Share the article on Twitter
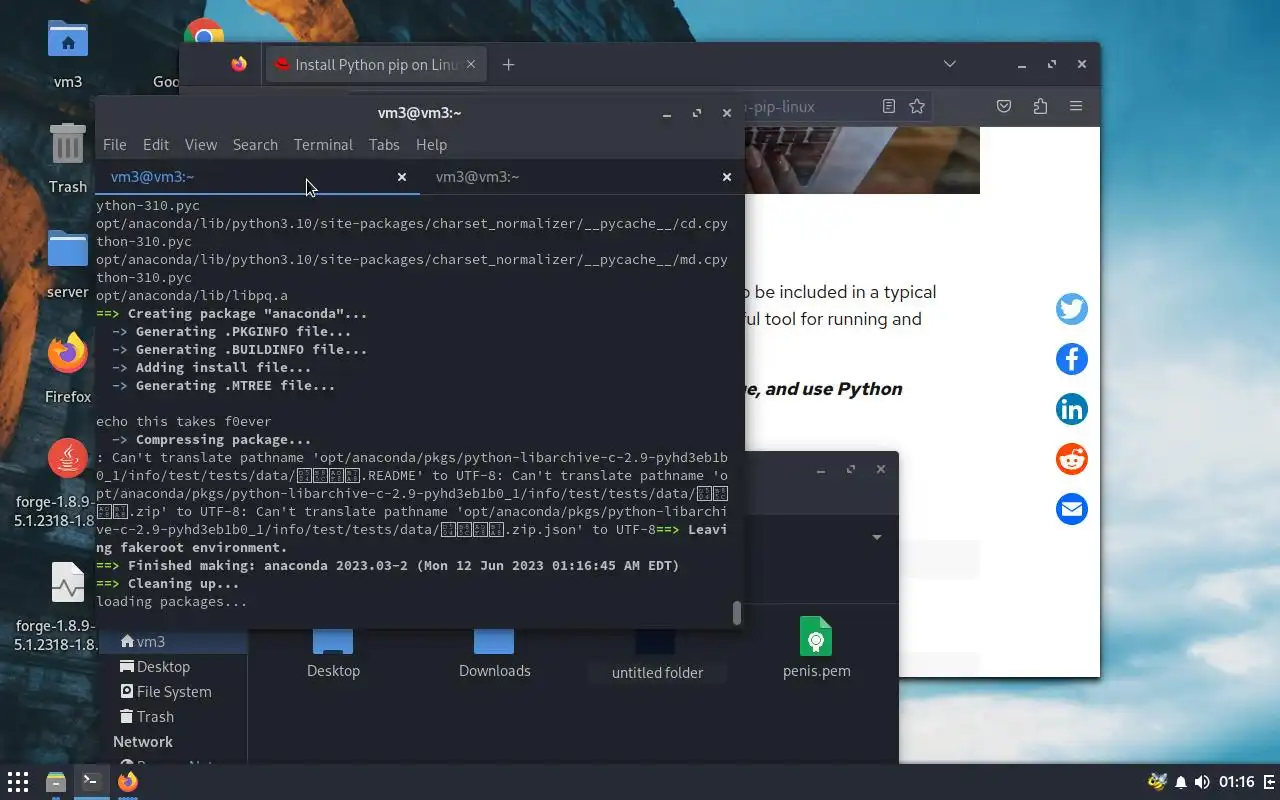The width and height of the screenshot is (1280, 800). pos(1071,309)
